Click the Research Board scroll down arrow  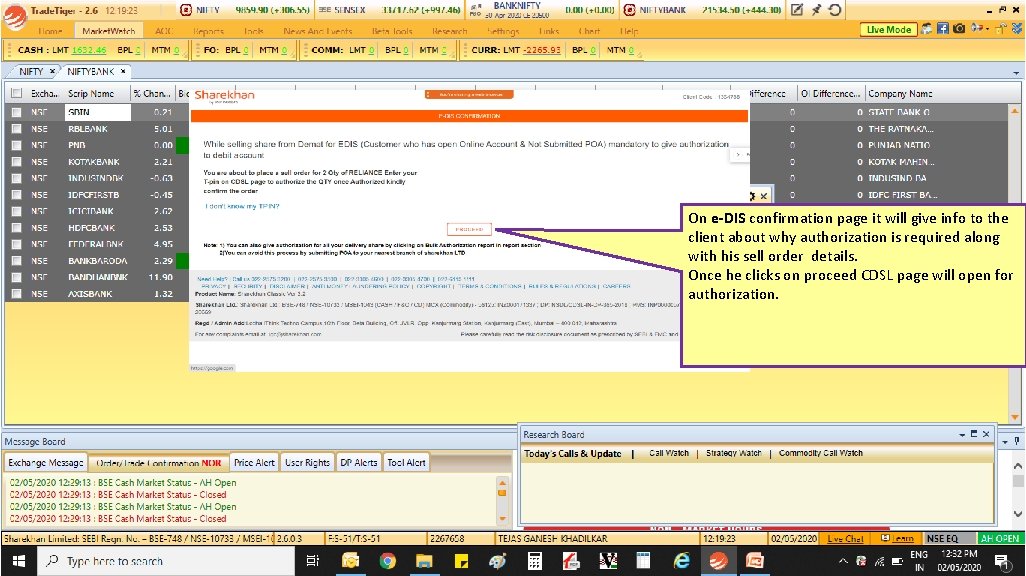1017,514
